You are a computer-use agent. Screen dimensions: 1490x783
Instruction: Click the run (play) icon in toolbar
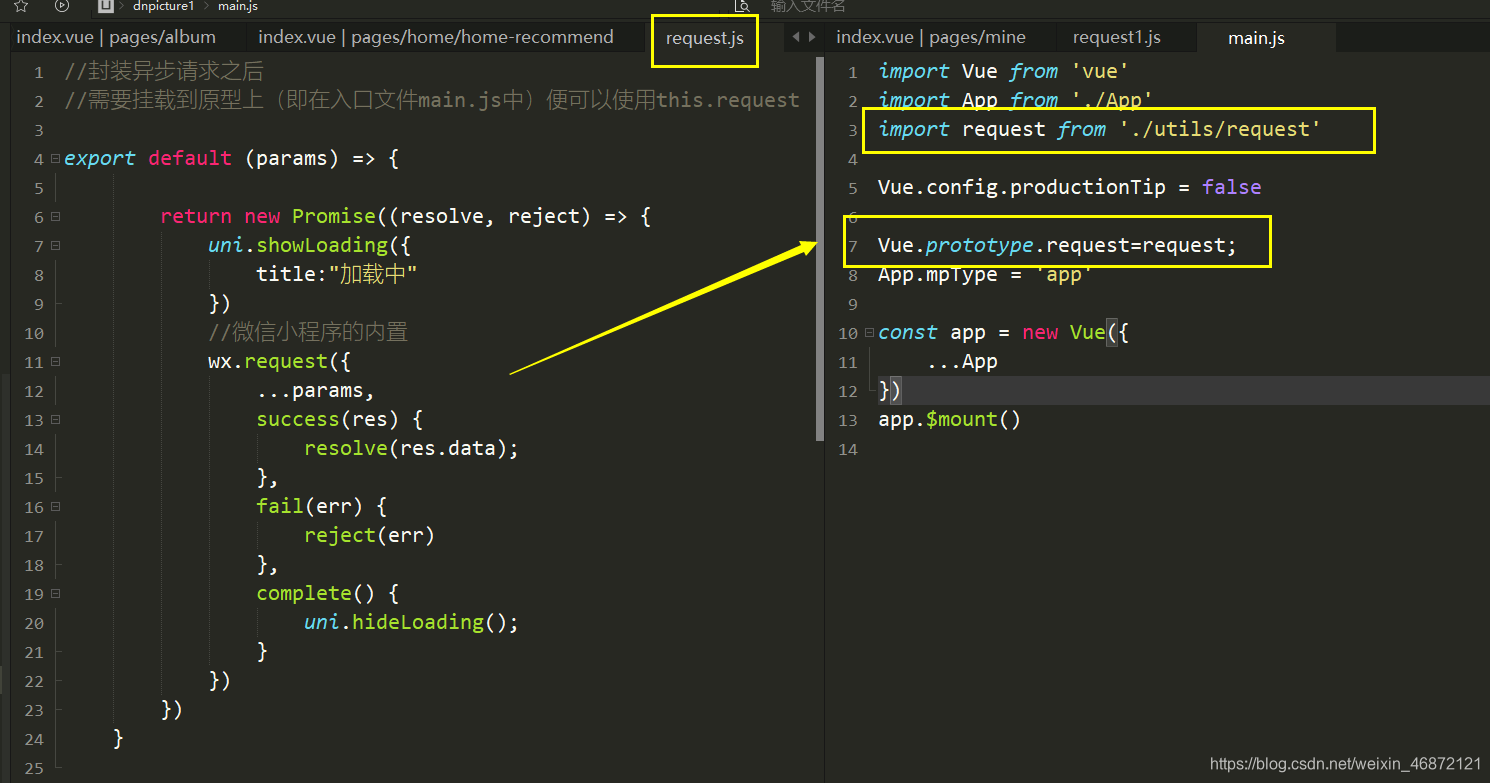tap(62, 6)
